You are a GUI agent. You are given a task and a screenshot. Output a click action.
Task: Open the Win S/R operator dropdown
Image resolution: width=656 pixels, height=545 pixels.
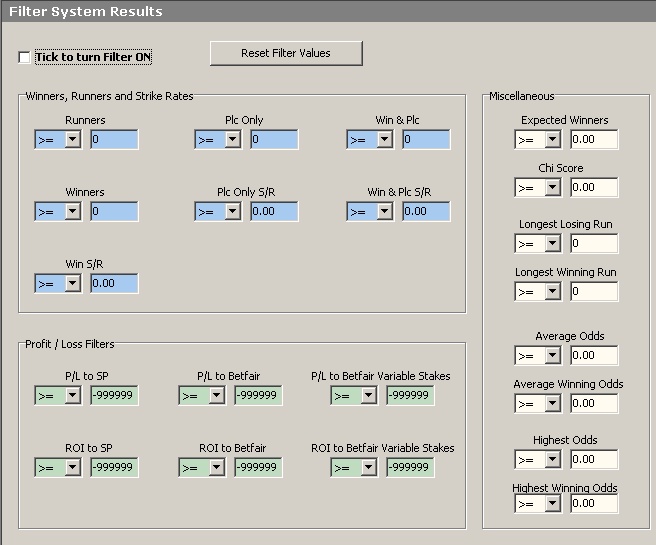58,284
